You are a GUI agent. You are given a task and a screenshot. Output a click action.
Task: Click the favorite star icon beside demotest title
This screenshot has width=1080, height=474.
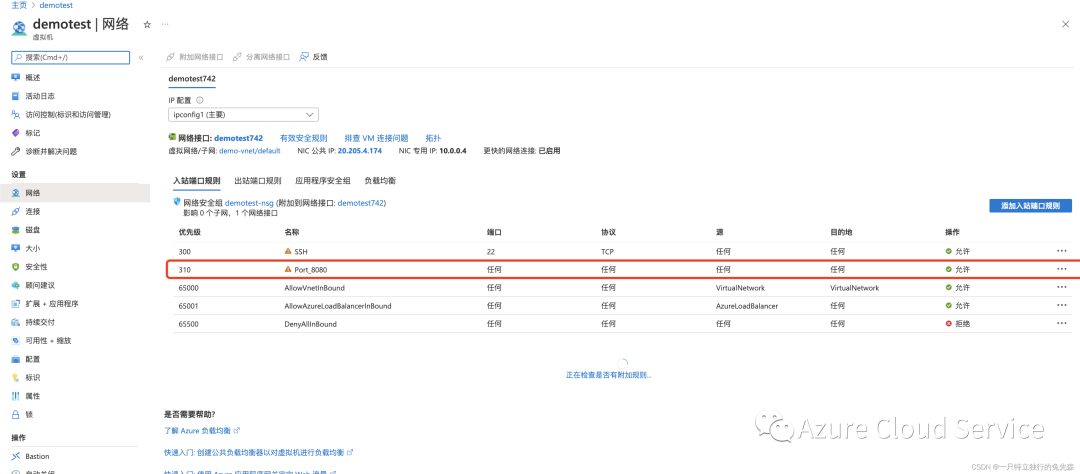tap(147, 24)
